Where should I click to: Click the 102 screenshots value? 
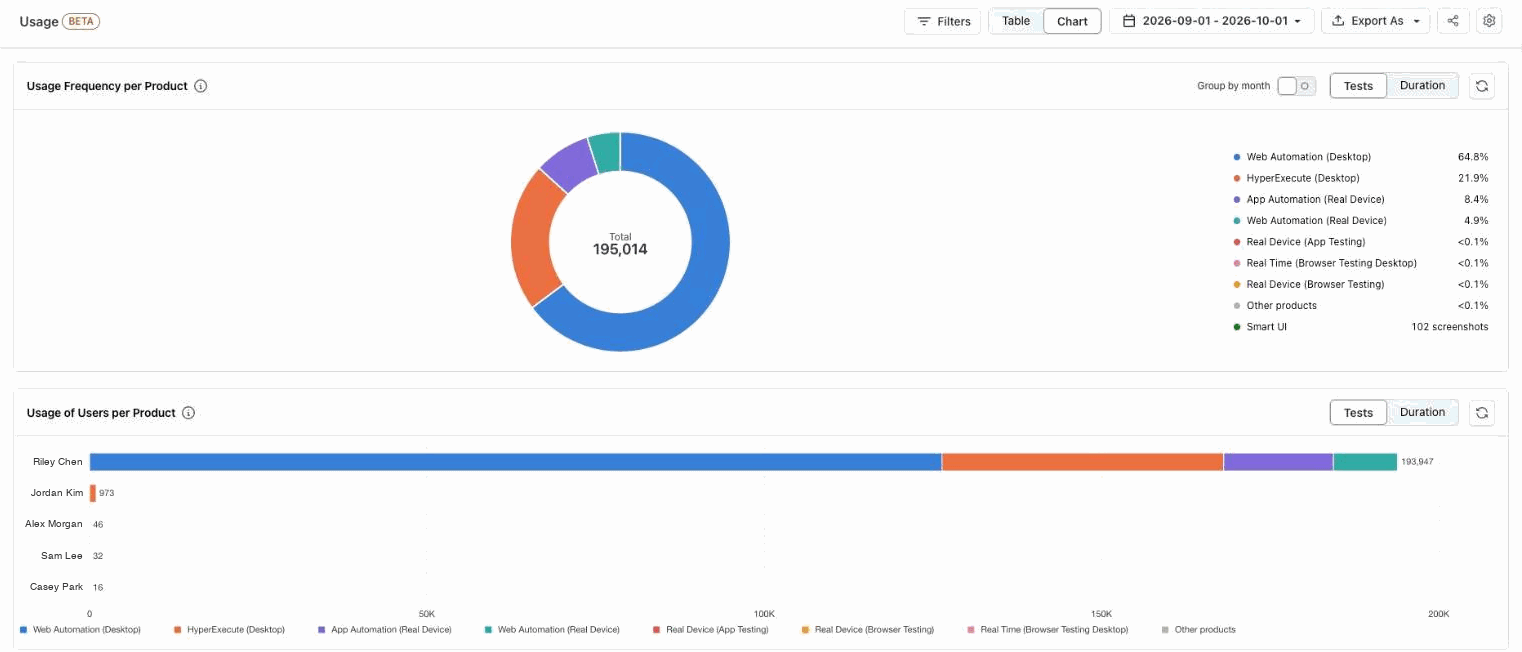(x=1450, y=327)
